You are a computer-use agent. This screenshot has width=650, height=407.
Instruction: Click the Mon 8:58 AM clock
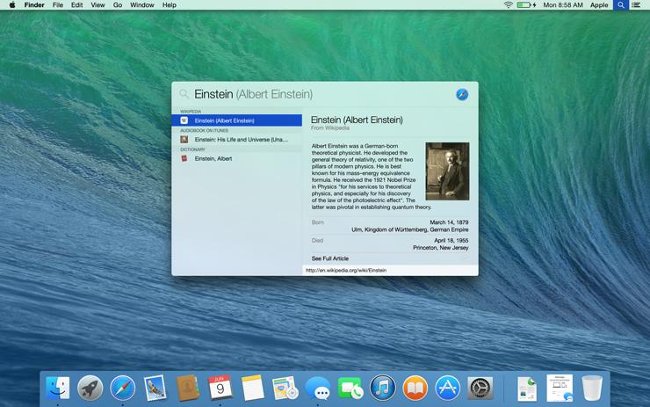point(563,5)
